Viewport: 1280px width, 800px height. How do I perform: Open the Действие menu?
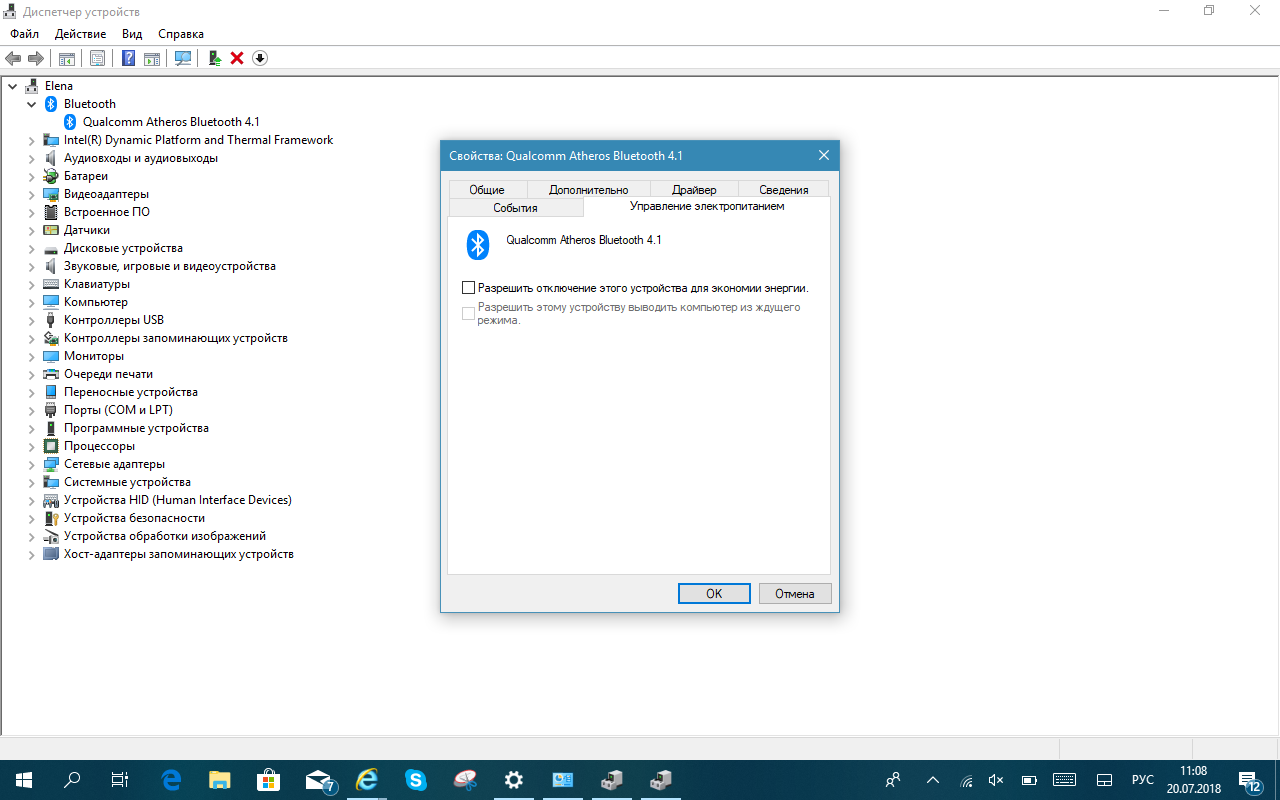pyautogui.click(x=80, y=34)
